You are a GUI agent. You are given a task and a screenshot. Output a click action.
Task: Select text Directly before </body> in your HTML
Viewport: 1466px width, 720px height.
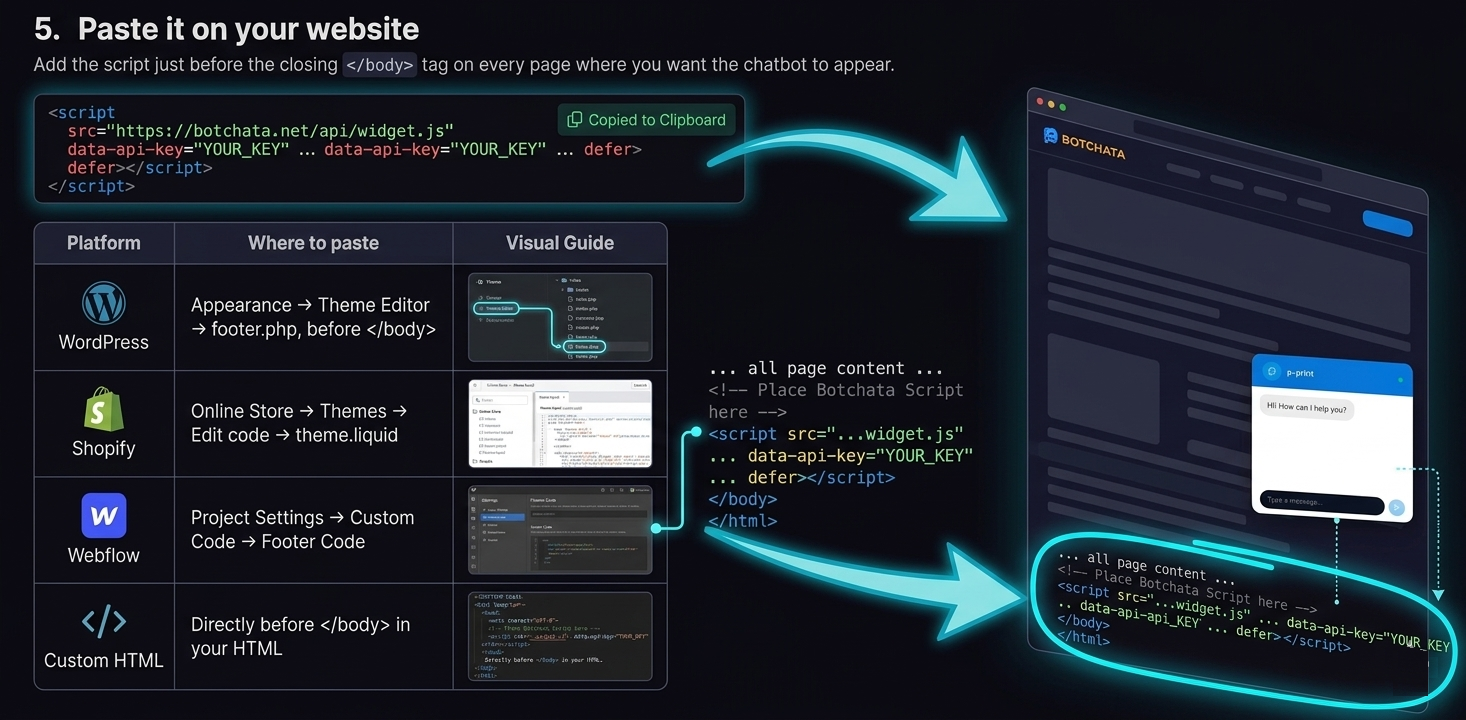tap(300, 636)
